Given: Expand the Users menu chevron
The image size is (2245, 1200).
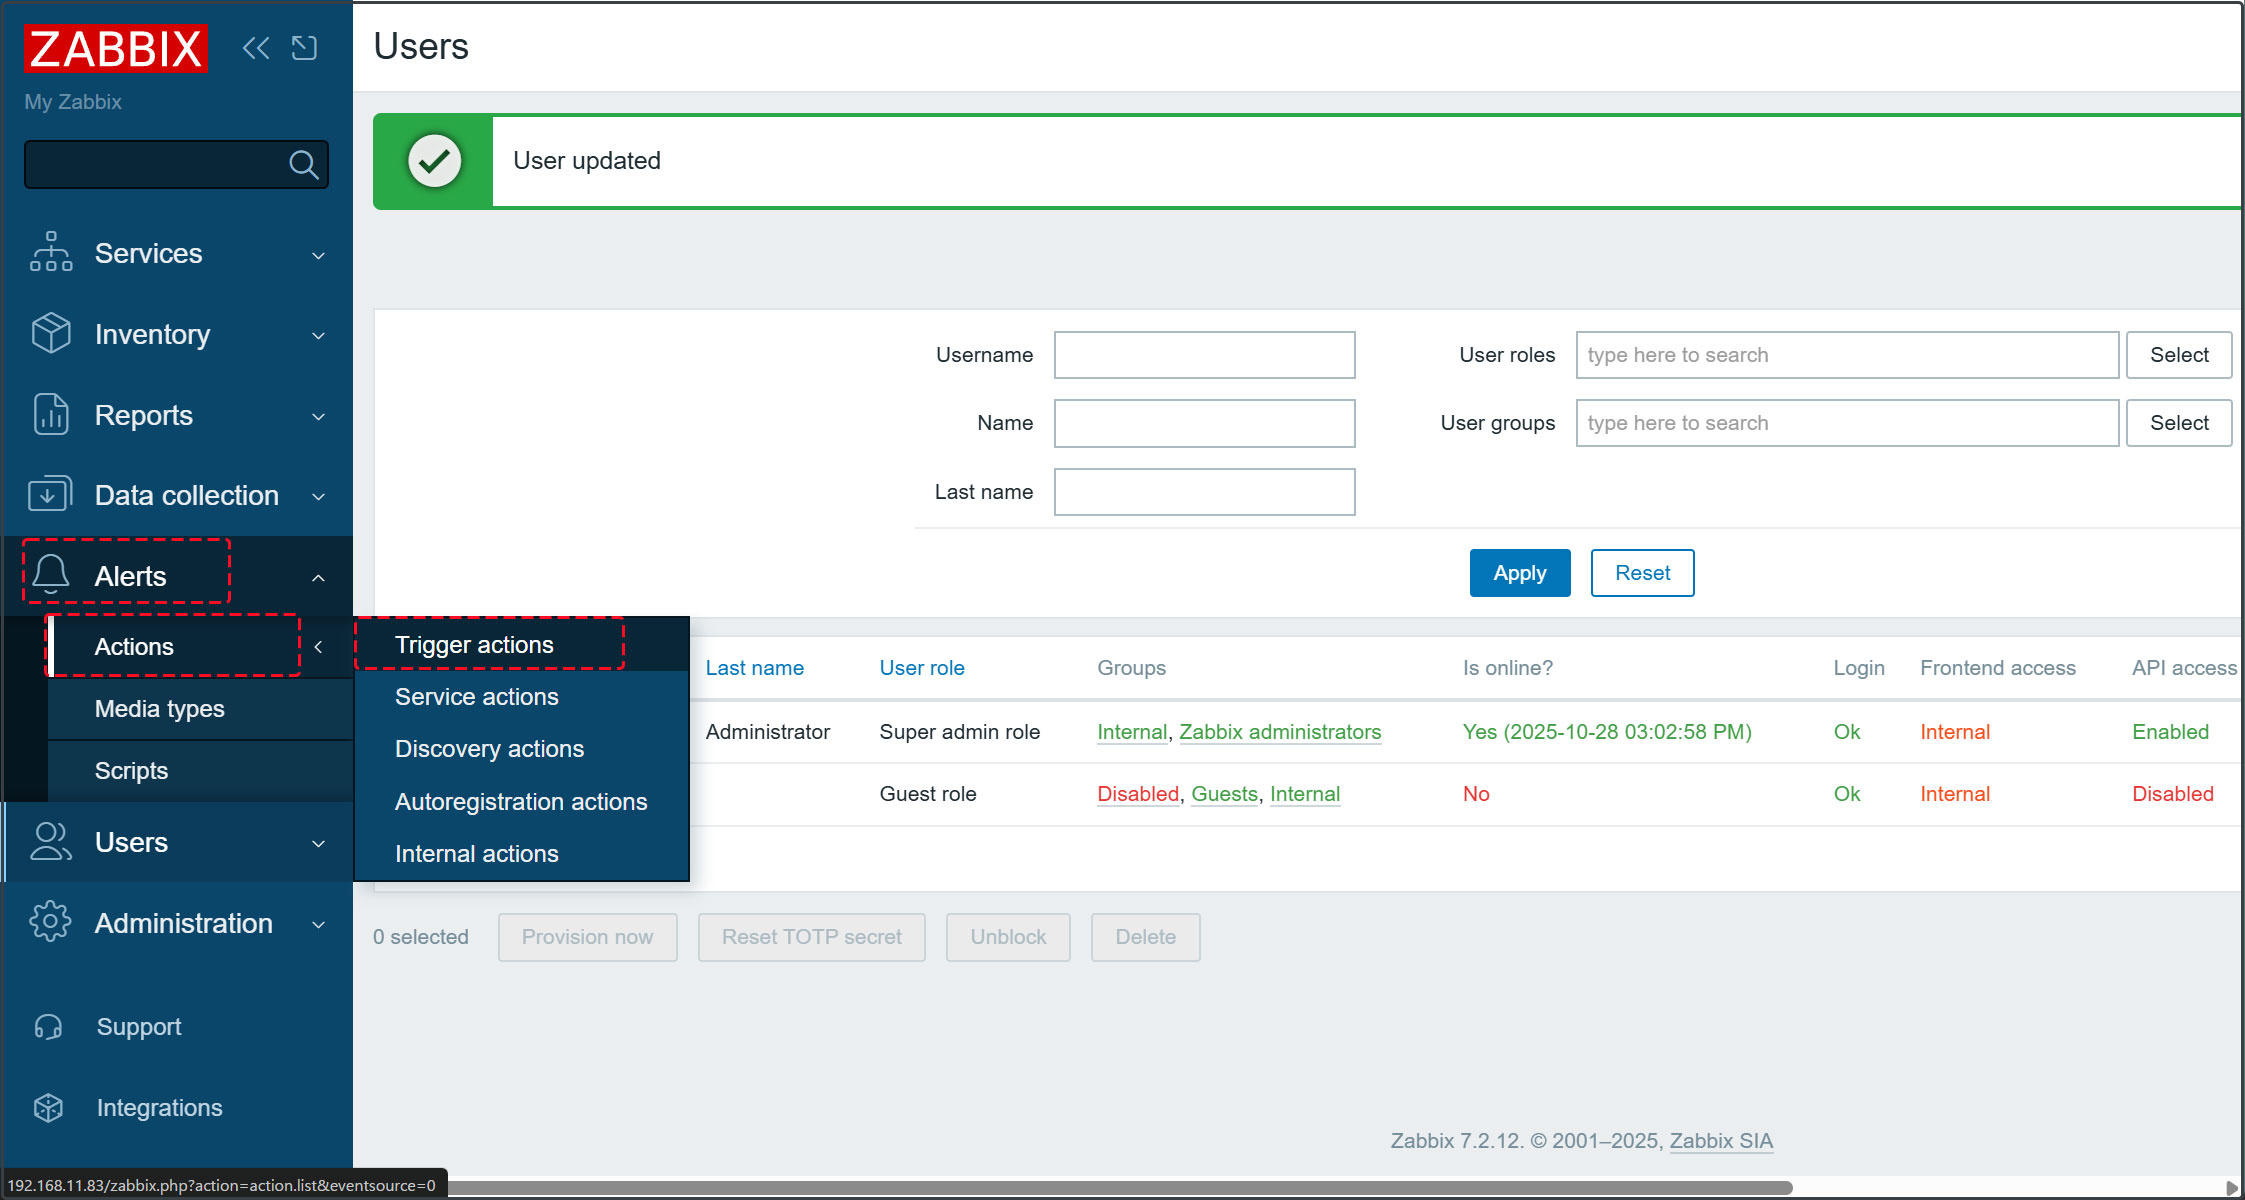Looking at the screenshot, I should pos(318,843).
